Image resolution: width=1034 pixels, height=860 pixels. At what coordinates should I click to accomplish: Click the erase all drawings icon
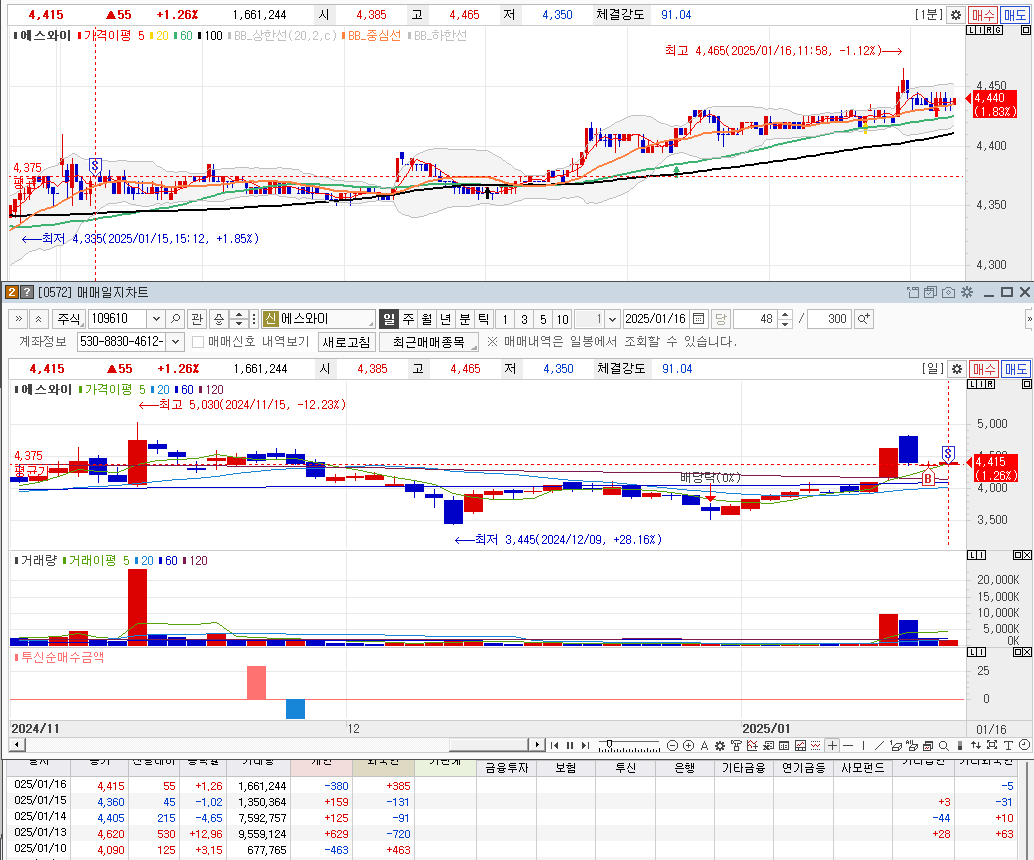click(912, 745)
